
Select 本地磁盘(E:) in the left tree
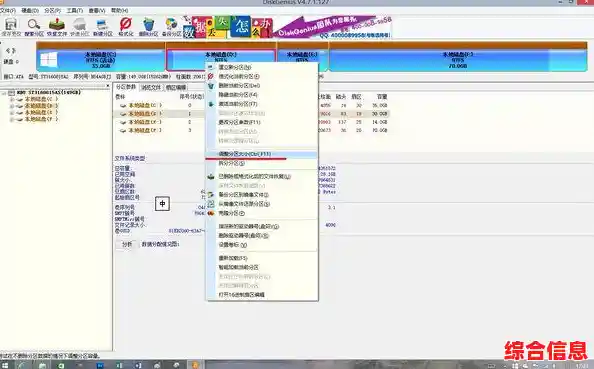(x=41, y=113)
